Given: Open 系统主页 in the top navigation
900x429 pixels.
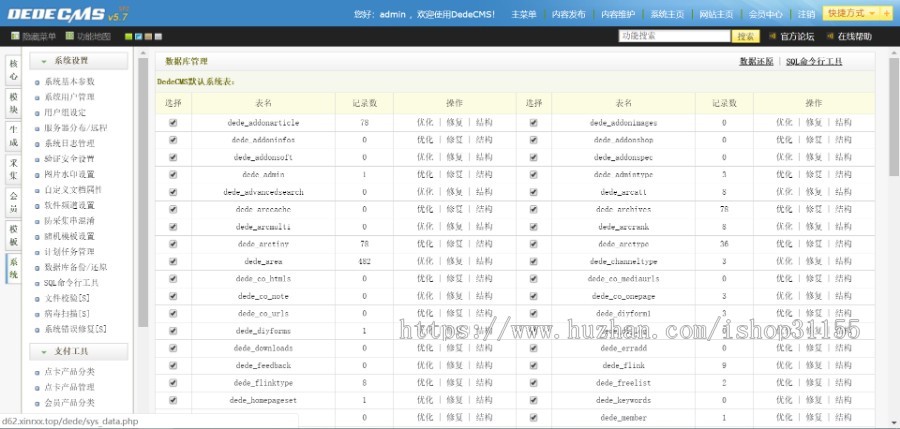Looking at the screenshot, I should [667, 14].
